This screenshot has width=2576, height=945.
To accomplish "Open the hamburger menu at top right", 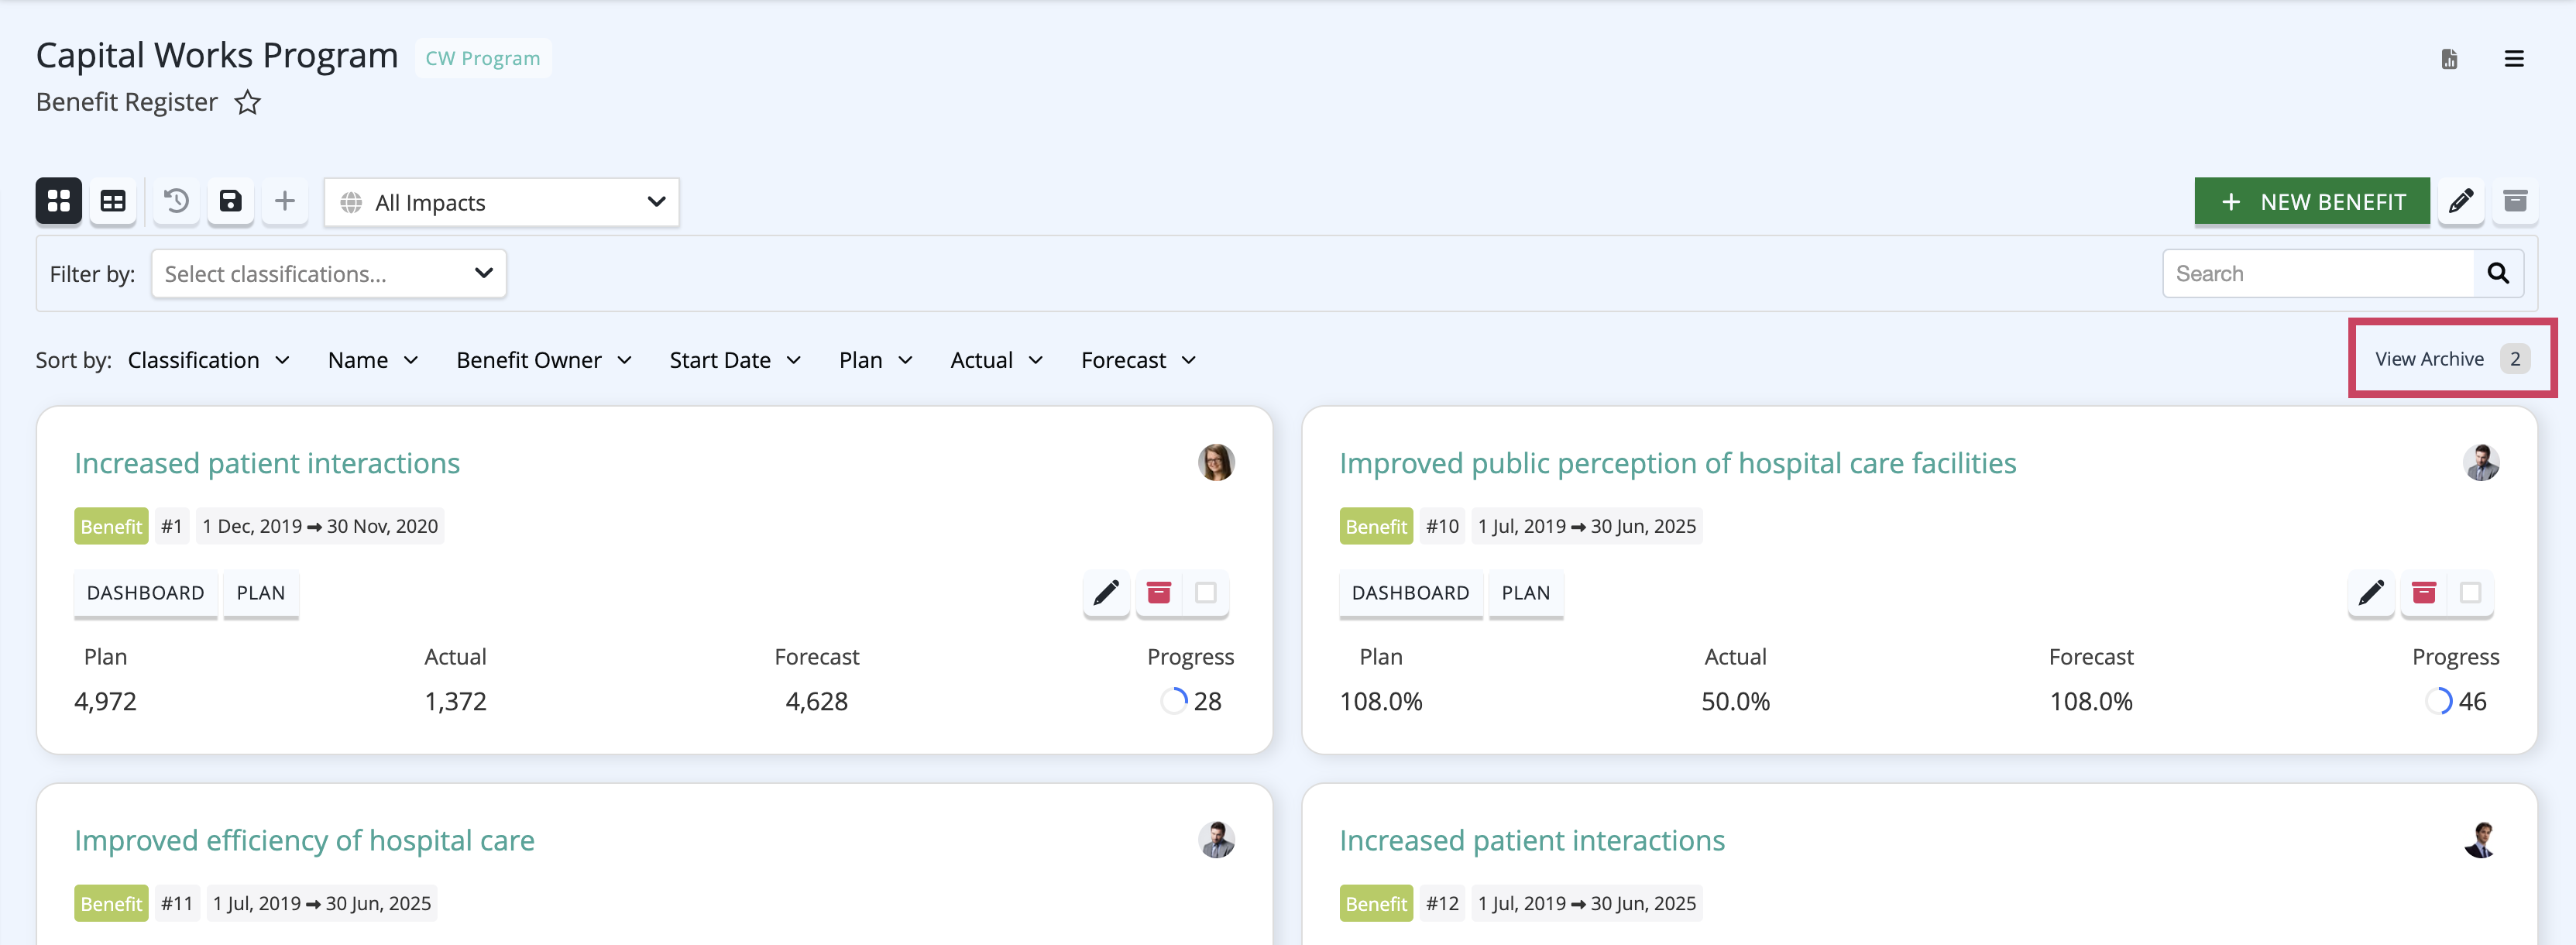I will click(x=2513, y=59).
